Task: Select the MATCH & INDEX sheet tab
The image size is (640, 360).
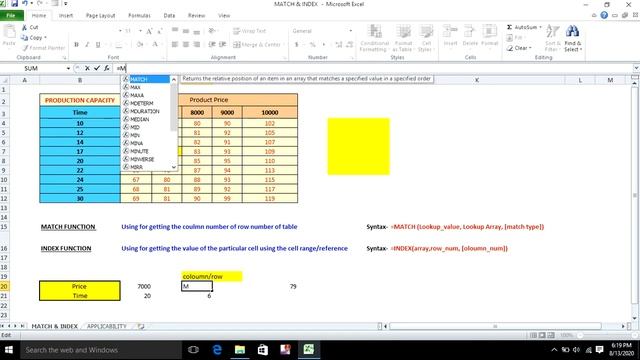Action: 54,326
